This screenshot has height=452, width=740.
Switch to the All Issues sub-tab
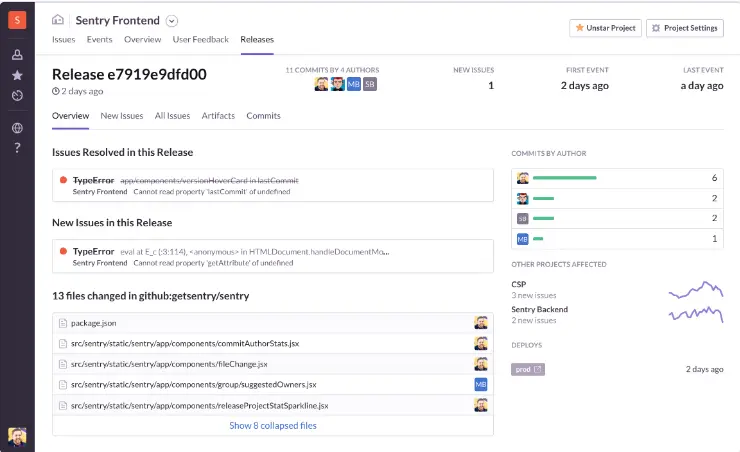click(x=172, y=116)
